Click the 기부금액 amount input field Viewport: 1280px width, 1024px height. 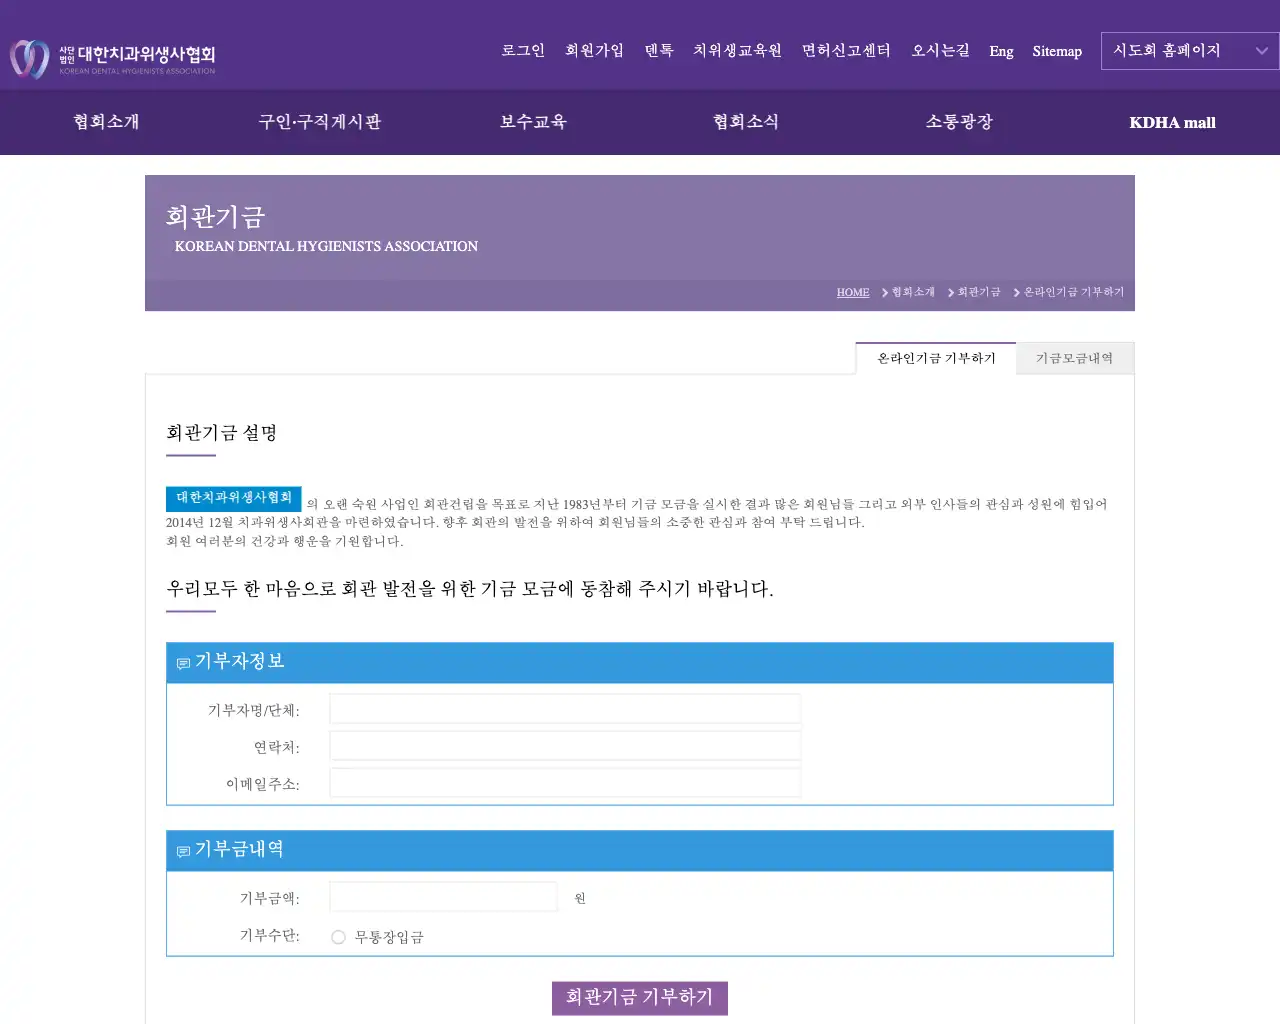(x=443, y=896)
